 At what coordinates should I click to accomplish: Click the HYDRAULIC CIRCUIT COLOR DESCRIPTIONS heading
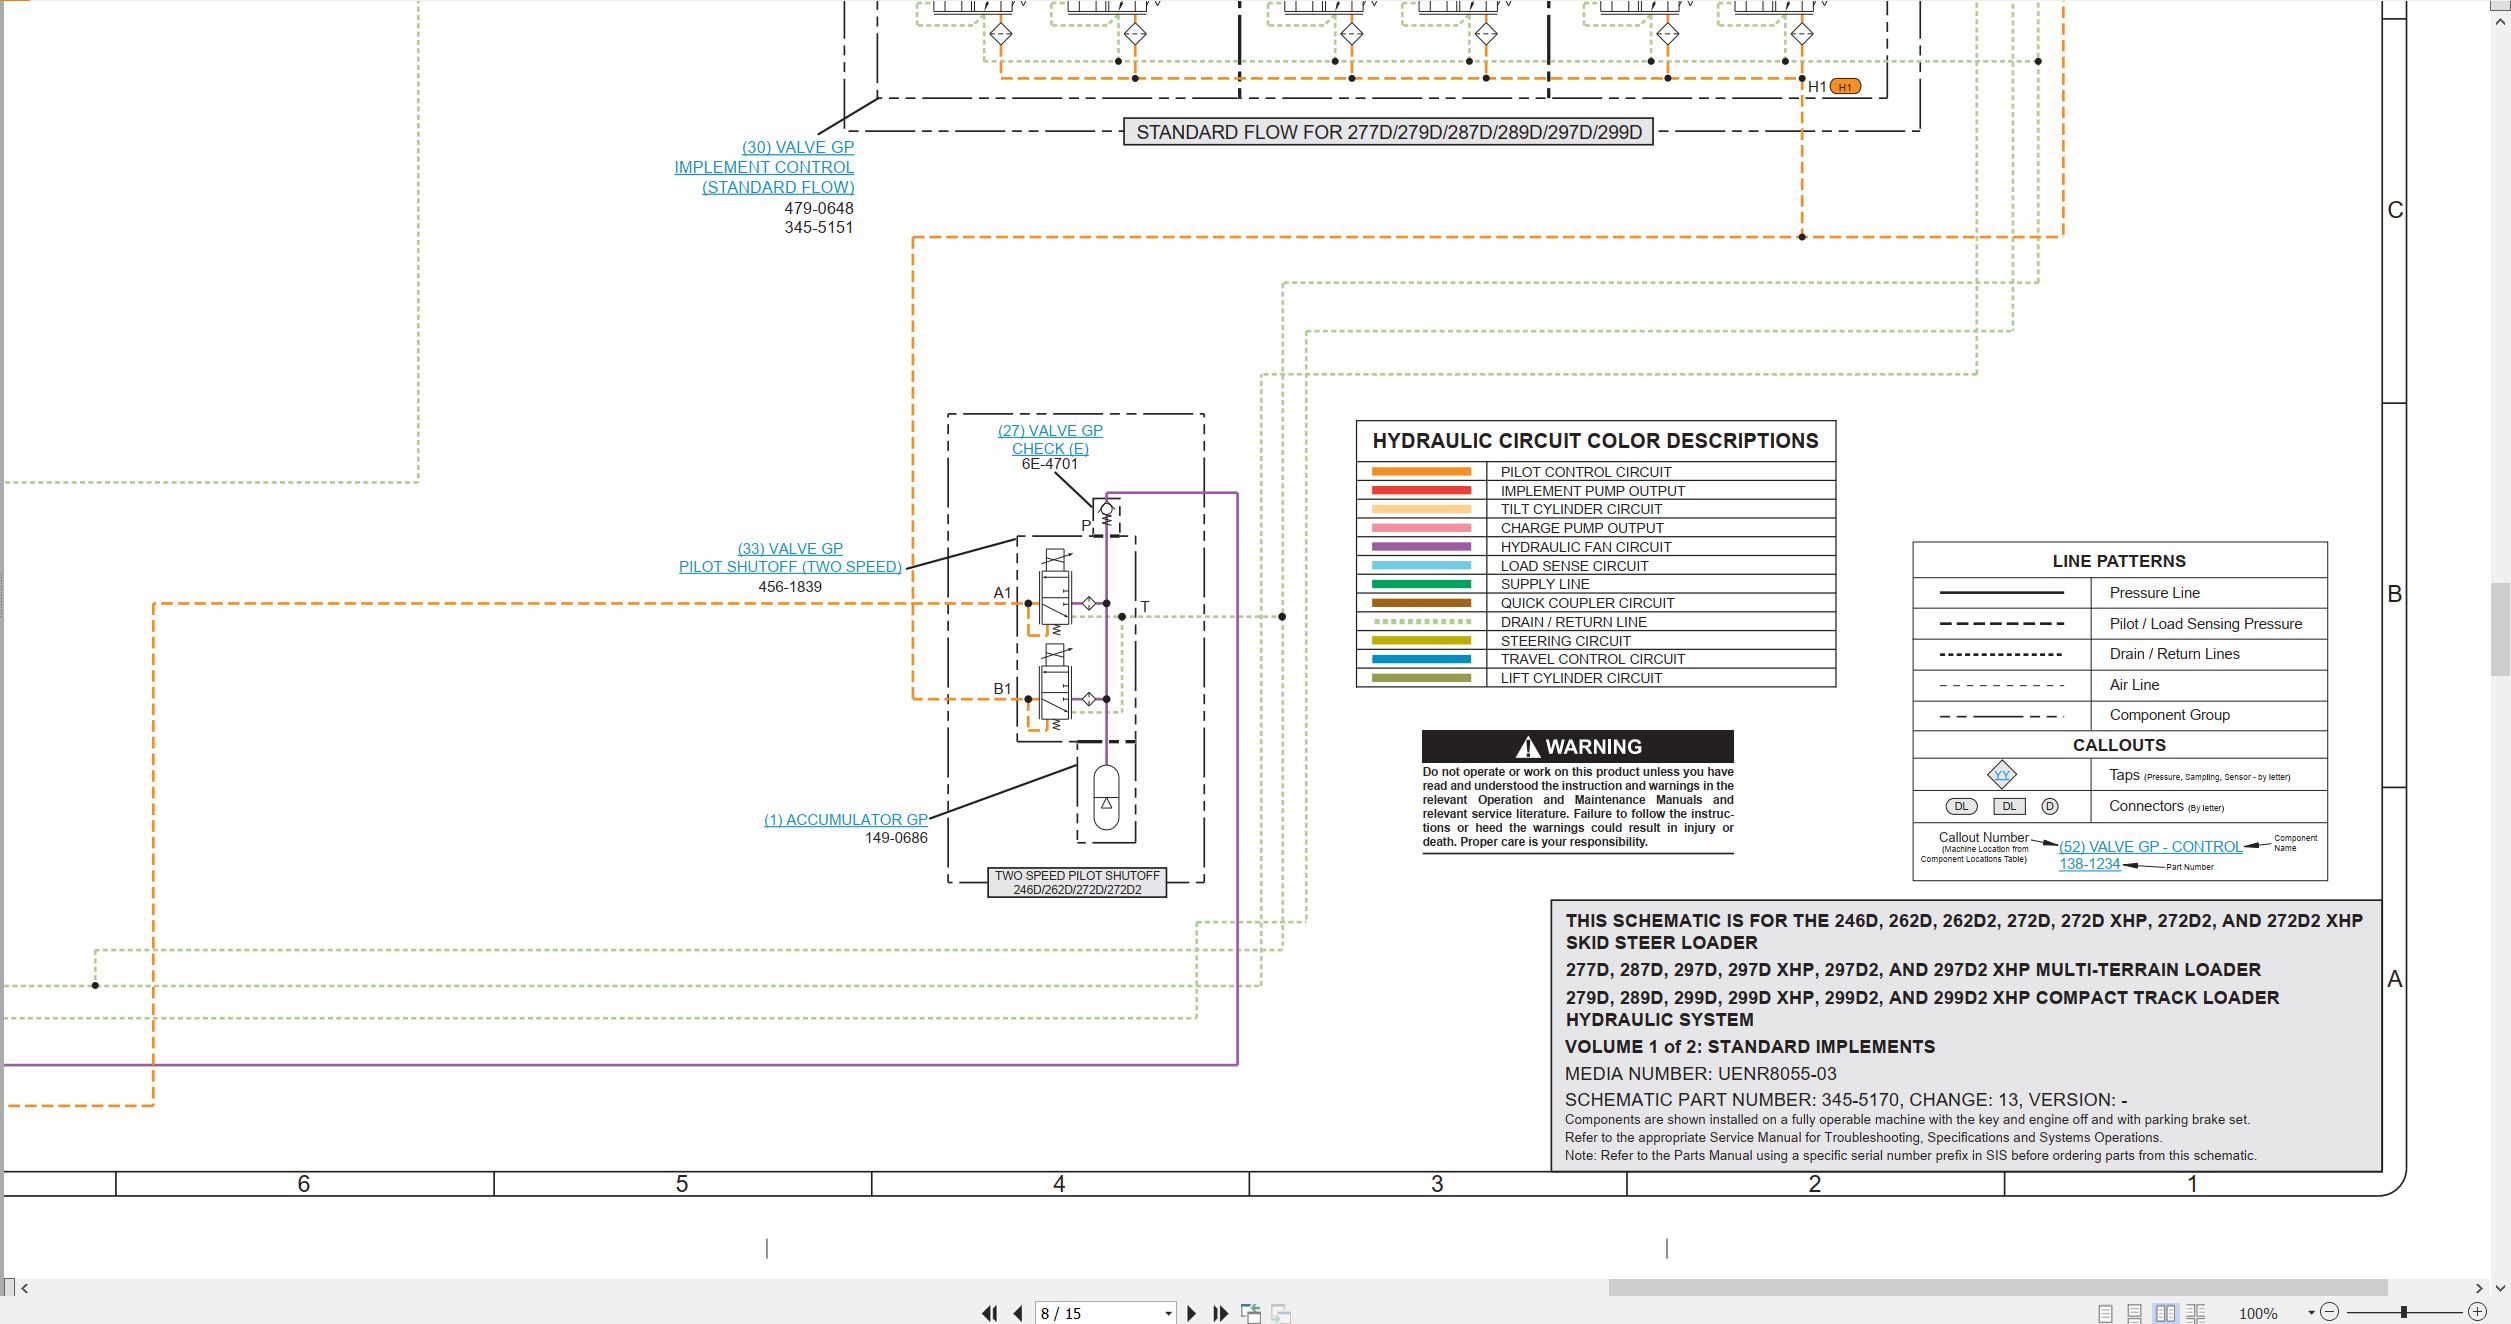1595,441
